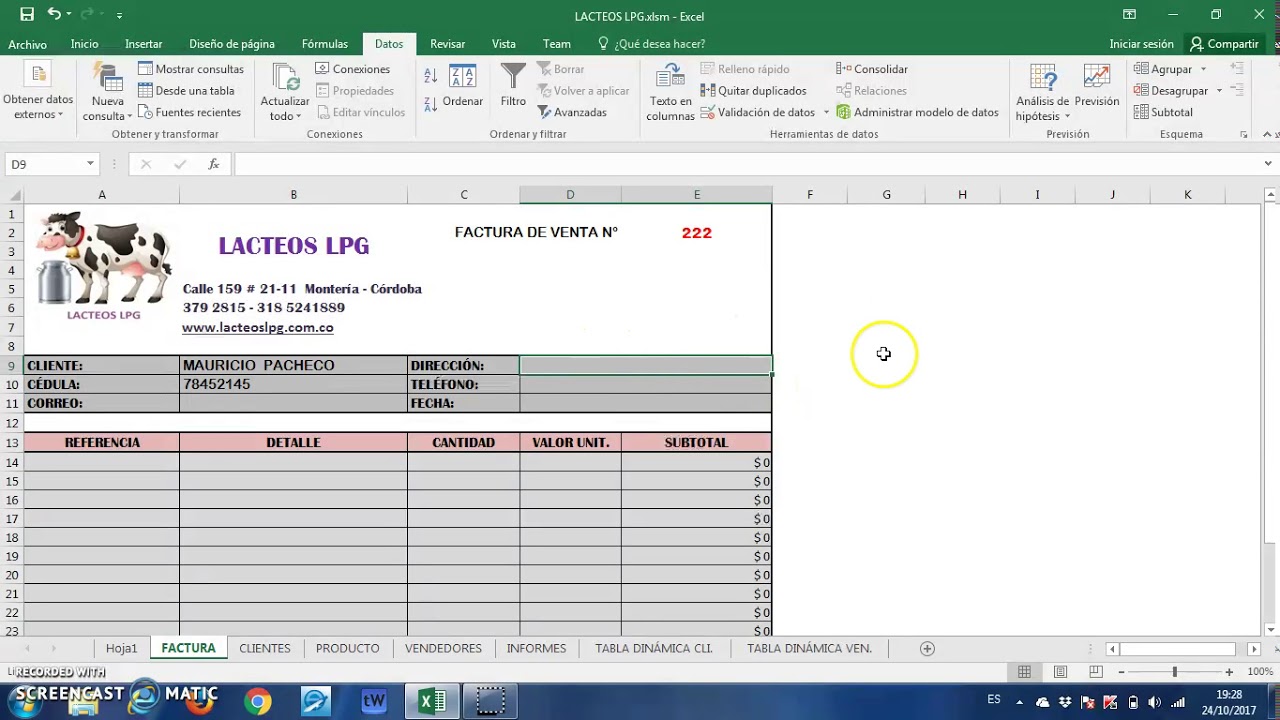Click Fuentes recientes
1280x720 pixels.
(x=189, y=112)
